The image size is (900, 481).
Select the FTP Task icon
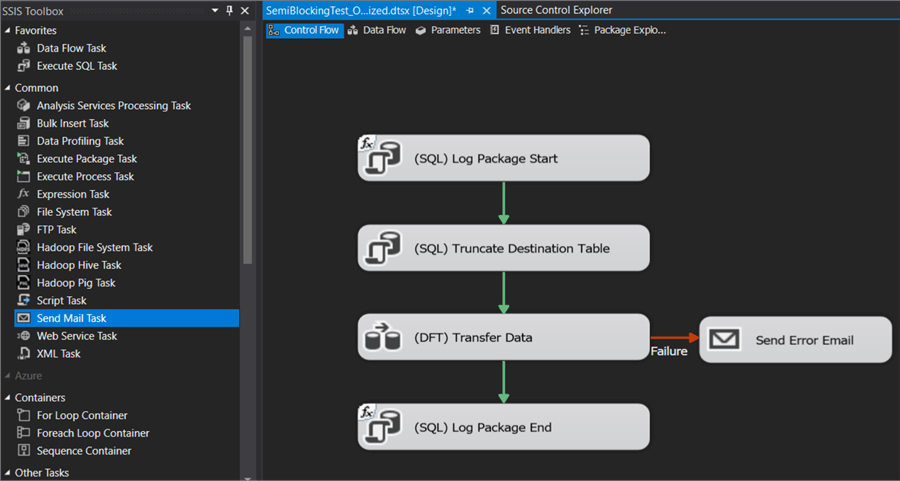tap(24, 230)
